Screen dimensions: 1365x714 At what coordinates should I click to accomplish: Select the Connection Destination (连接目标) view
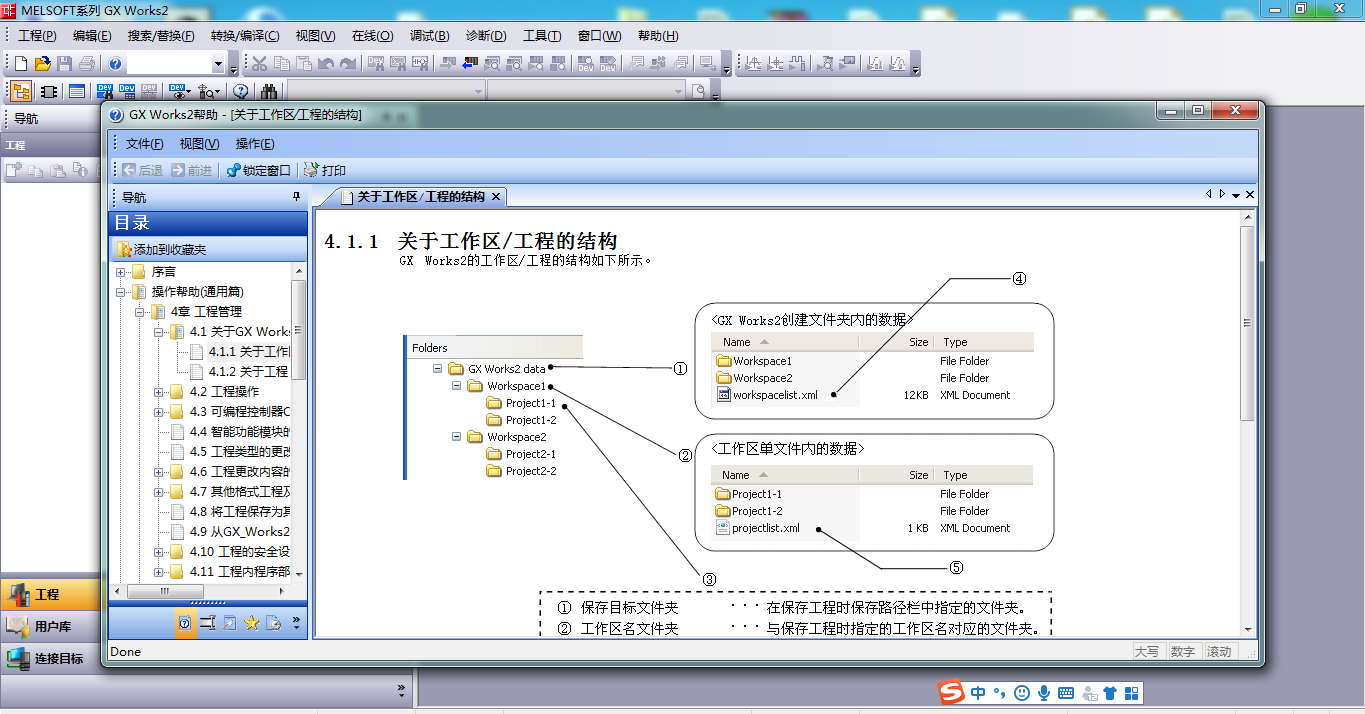click(50, 659)
